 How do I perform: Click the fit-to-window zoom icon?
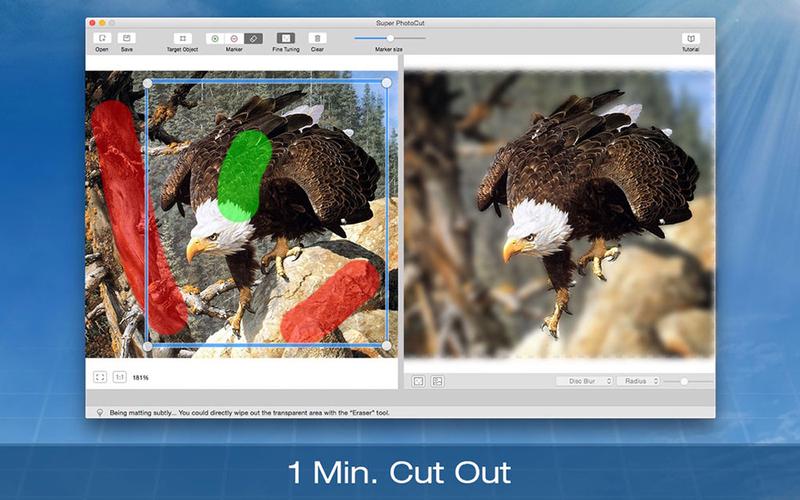click(x=100, y=377)
